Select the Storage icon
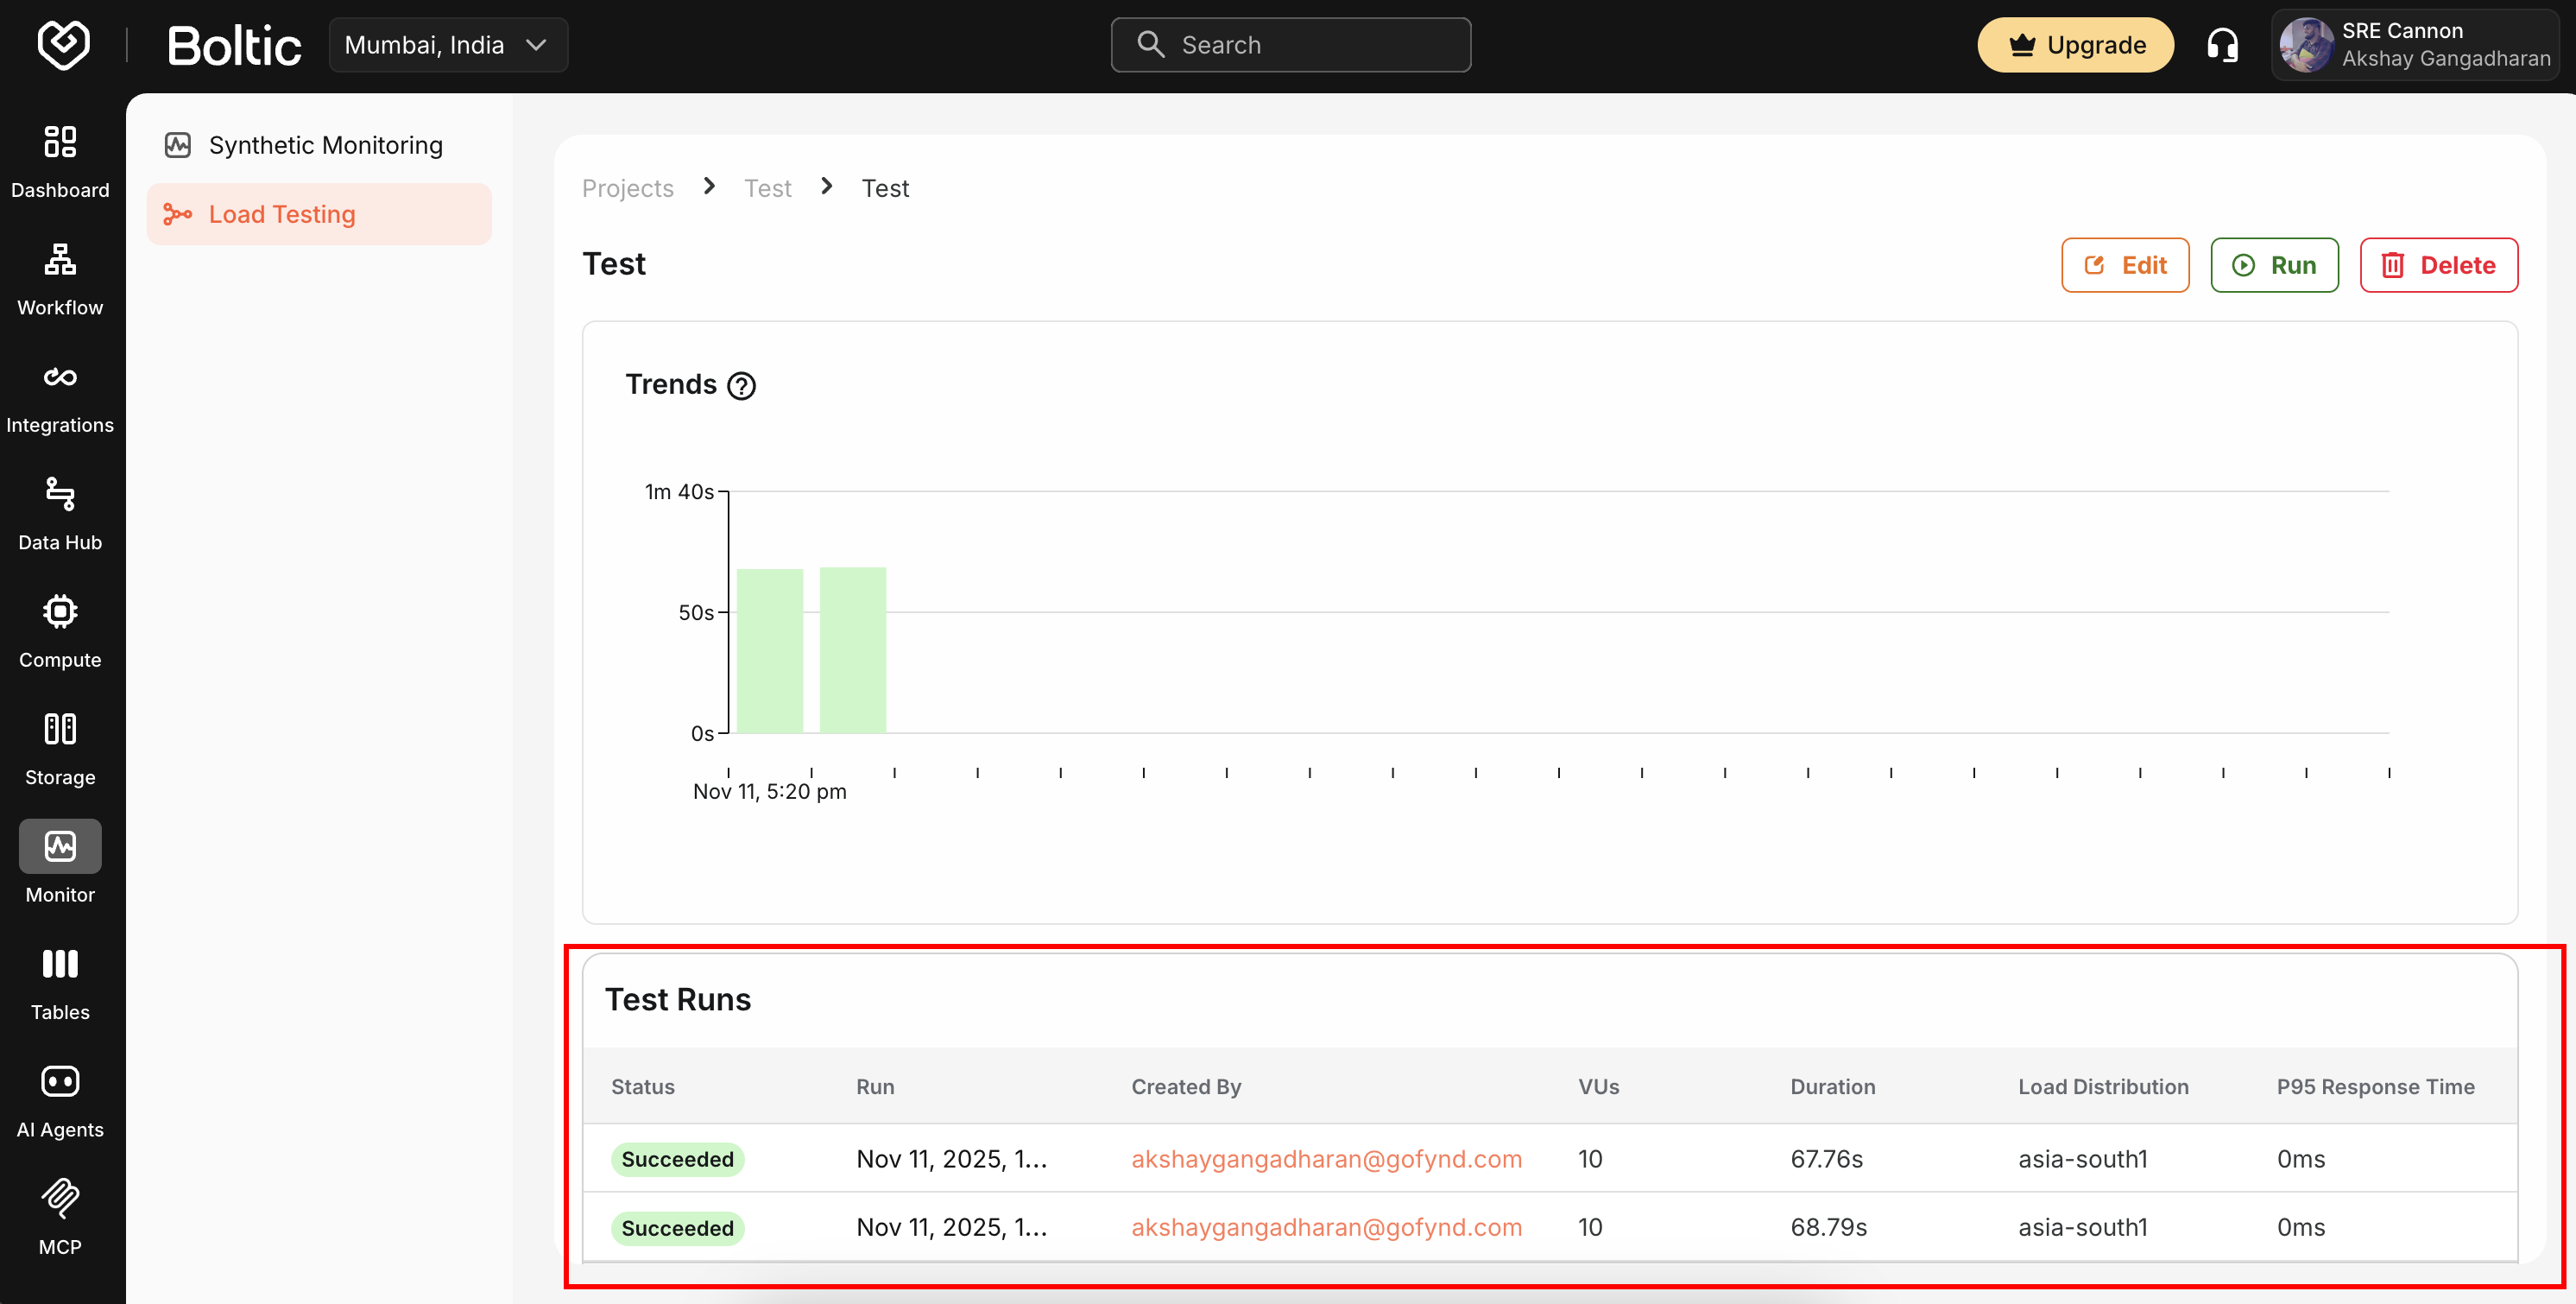 tap(60, 745)
